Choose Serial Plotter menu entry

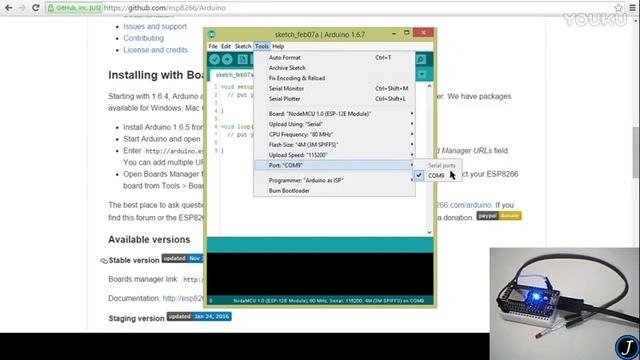pyautogui.click(x=334, y=99)
